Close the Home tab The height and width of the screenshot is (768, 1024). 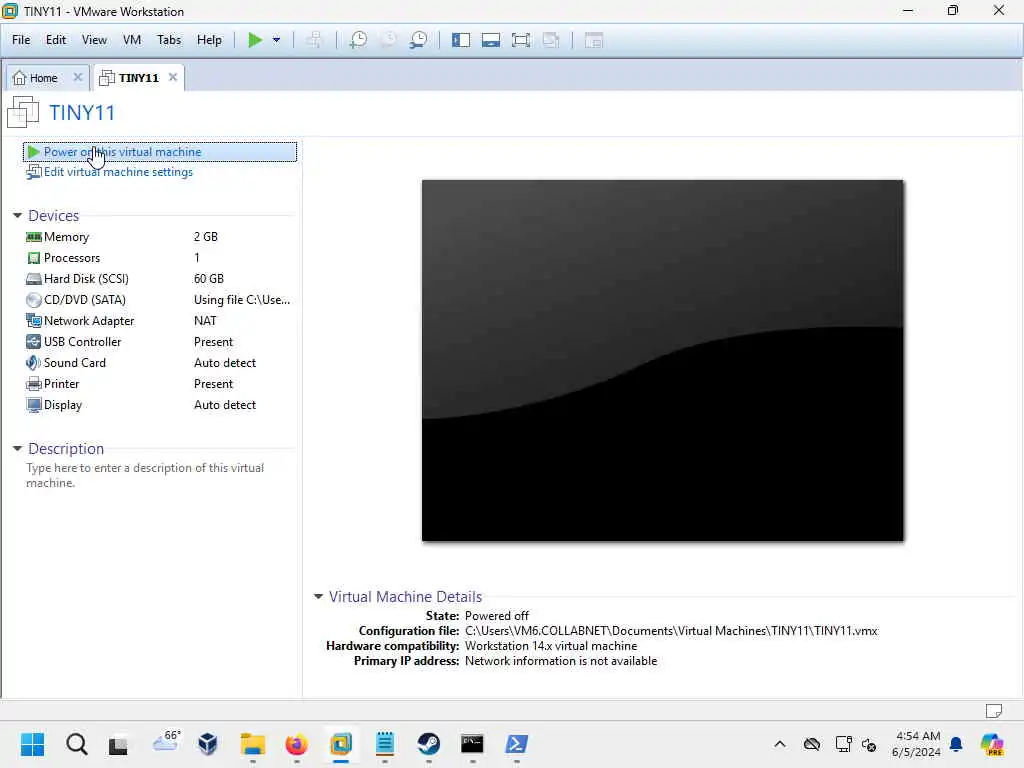click(x=78, y=77)
